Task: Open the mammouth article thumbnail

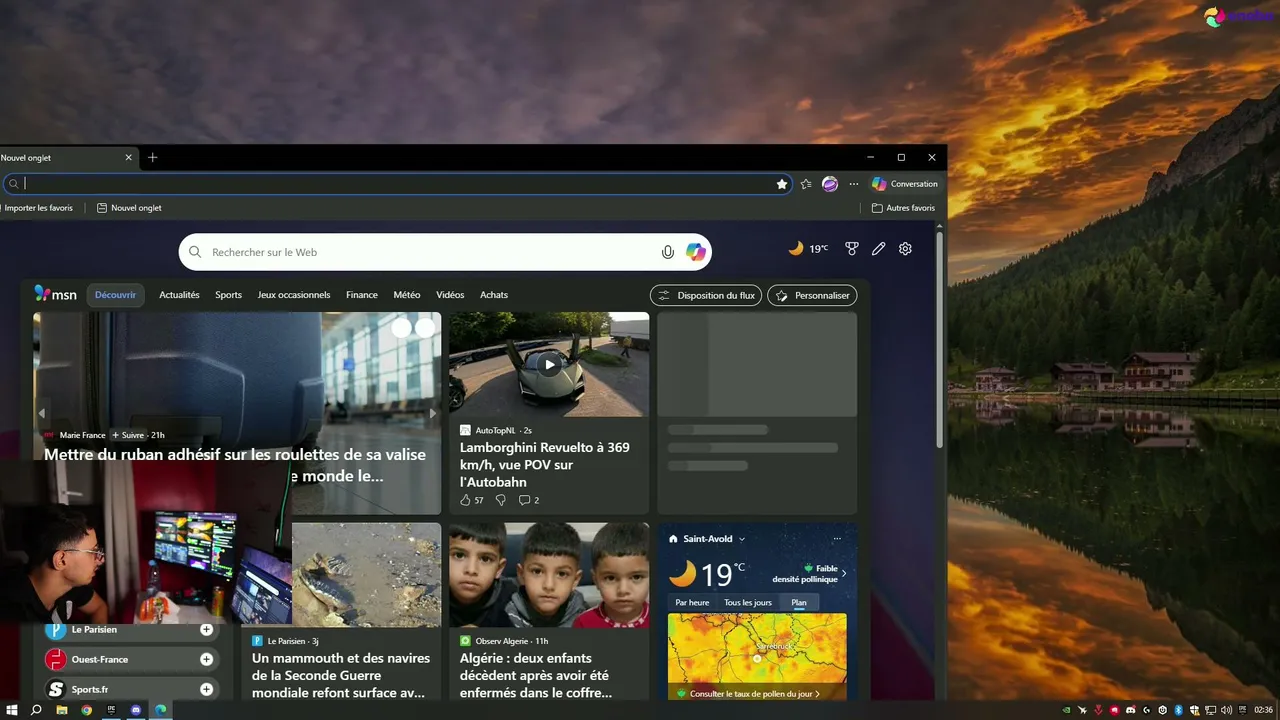Action: point(366,575)
